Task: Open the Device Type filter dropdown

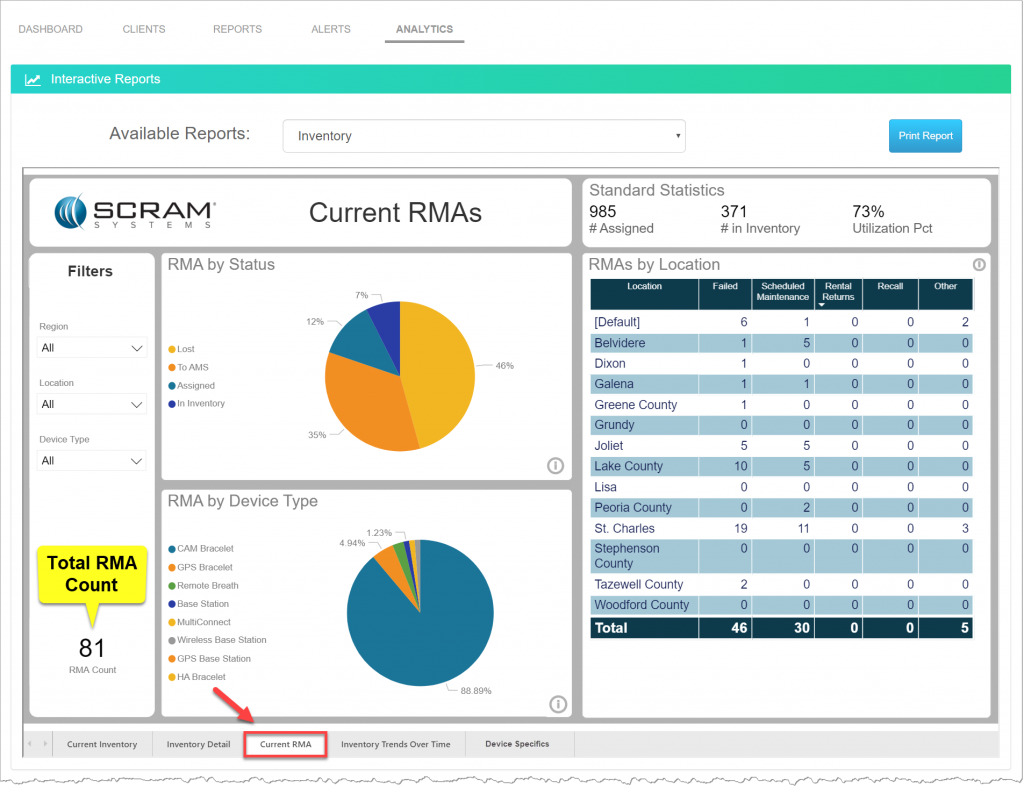Action: tap(91, 461)
